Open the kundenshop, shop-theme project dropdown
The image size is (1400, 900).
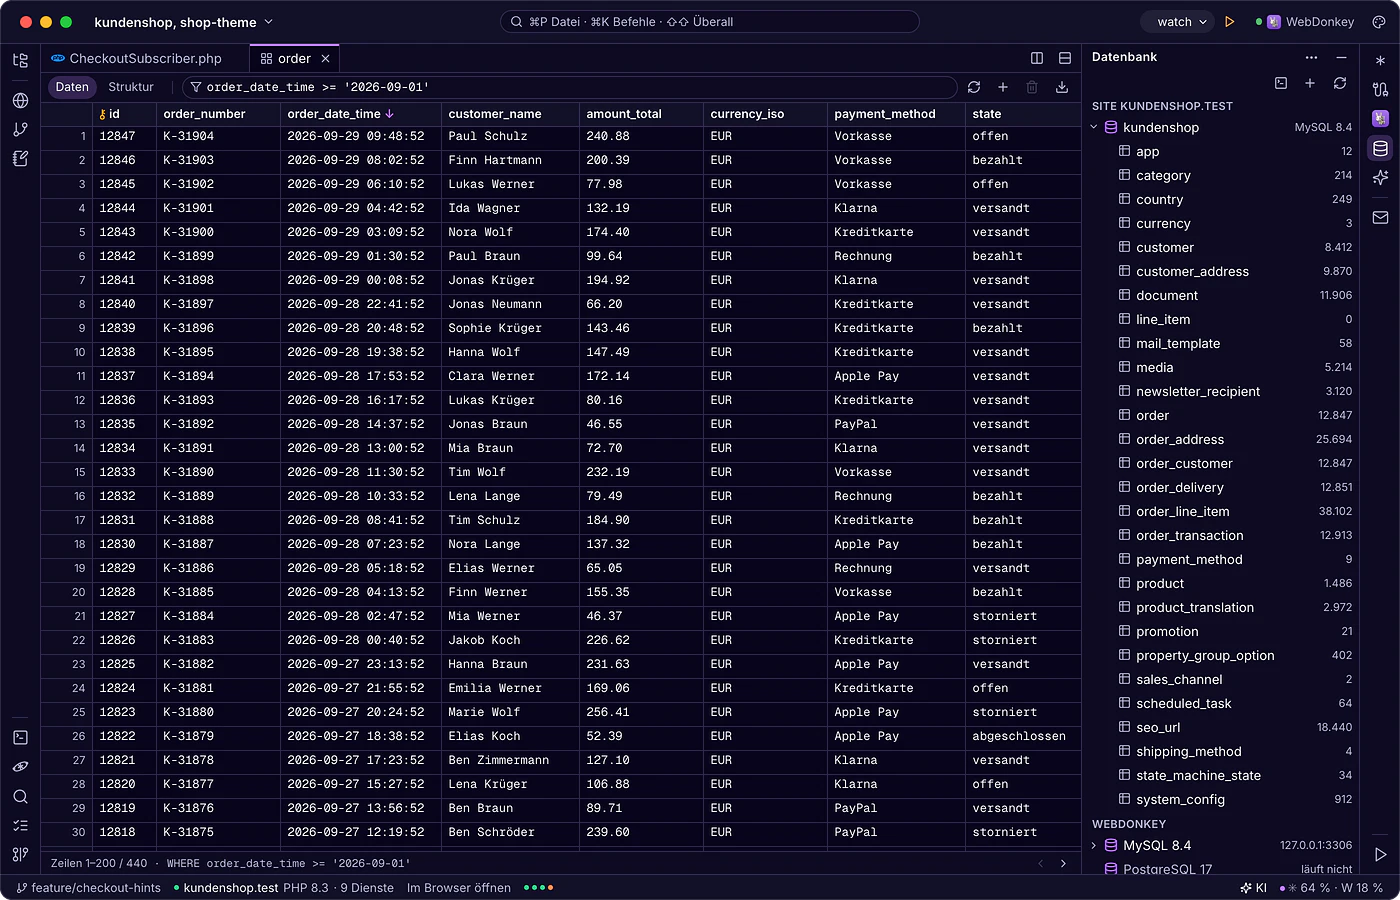click(x=184, y=22)
